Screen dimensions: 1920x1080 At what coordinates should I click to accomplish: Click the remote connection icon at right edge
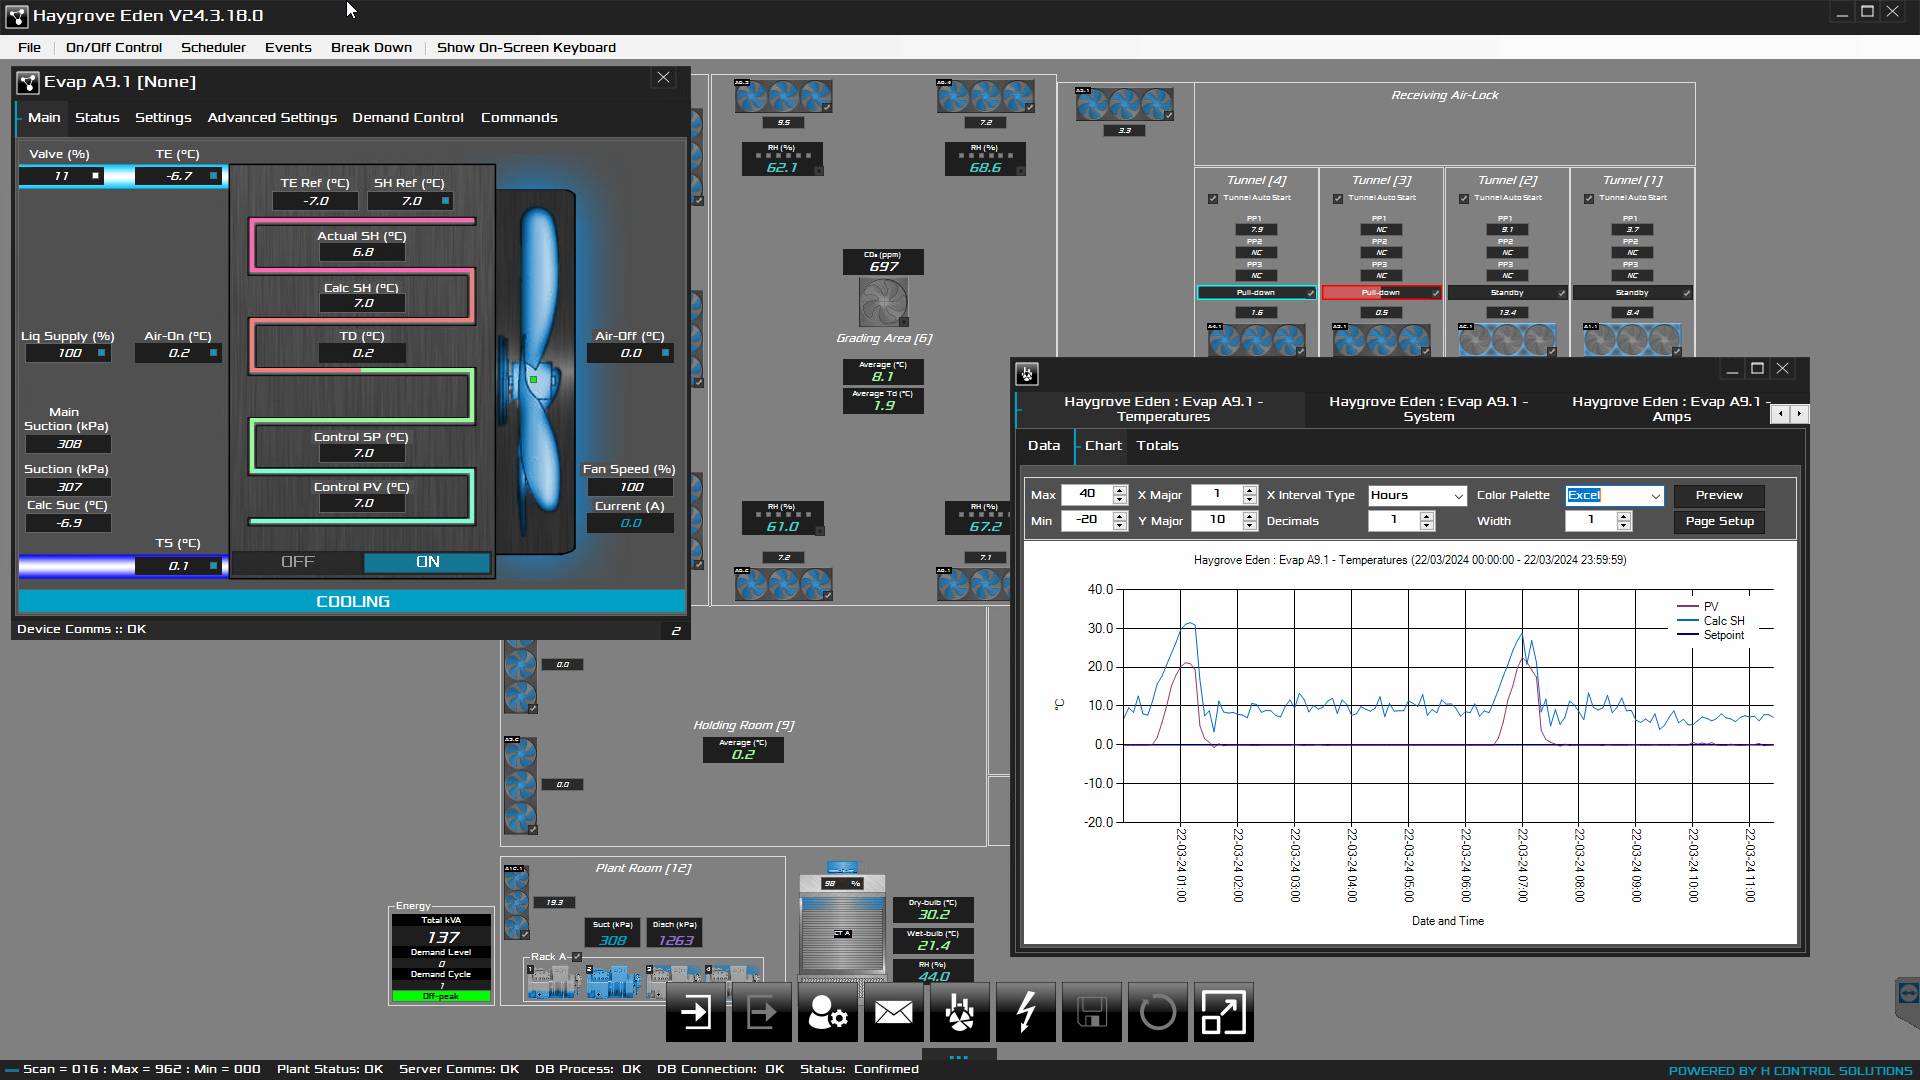(x=1908, y=993)
